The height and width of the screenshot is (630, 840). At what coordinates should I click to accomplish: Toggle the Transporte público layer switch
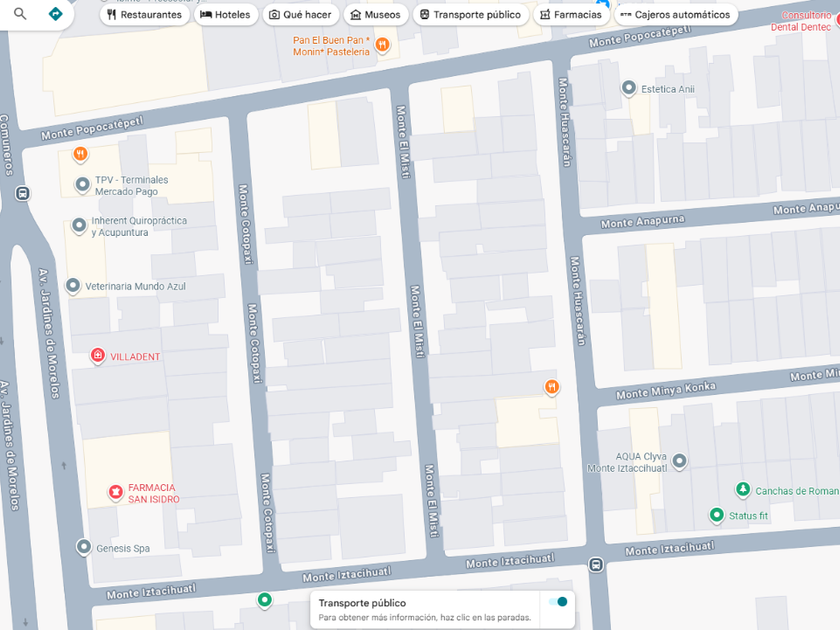[x=557, y=601]
